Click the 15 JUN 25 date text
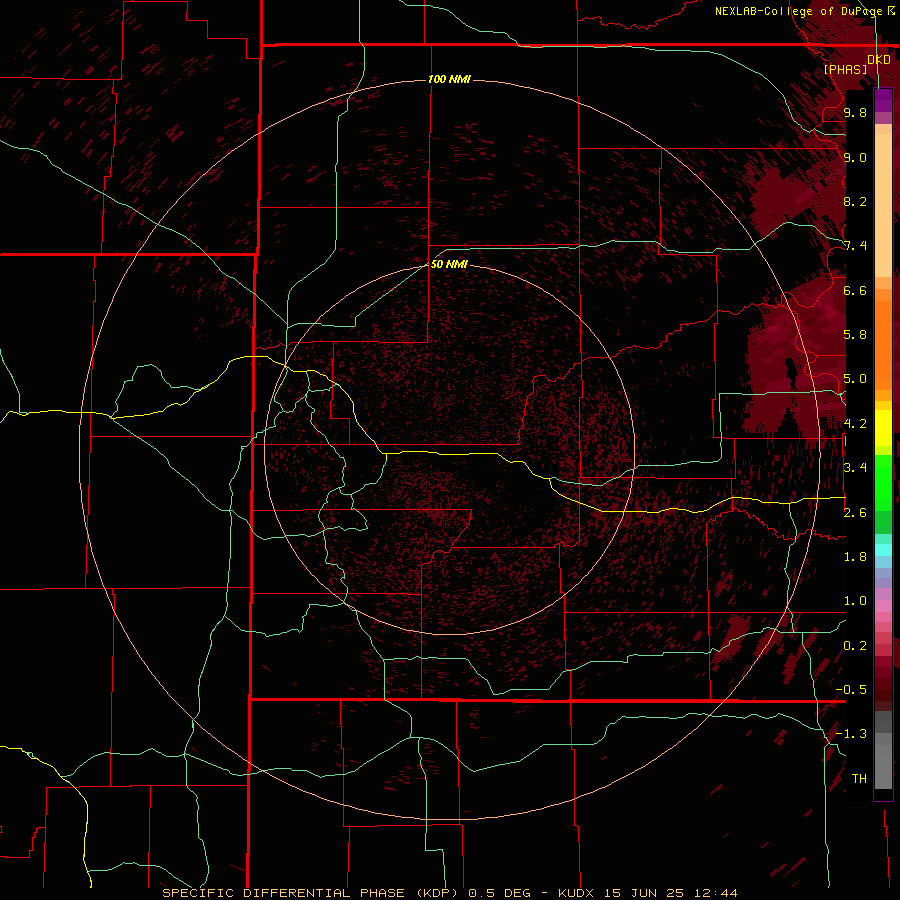The width and height of the screenshot is (900, 900). [x=645, y=893]
